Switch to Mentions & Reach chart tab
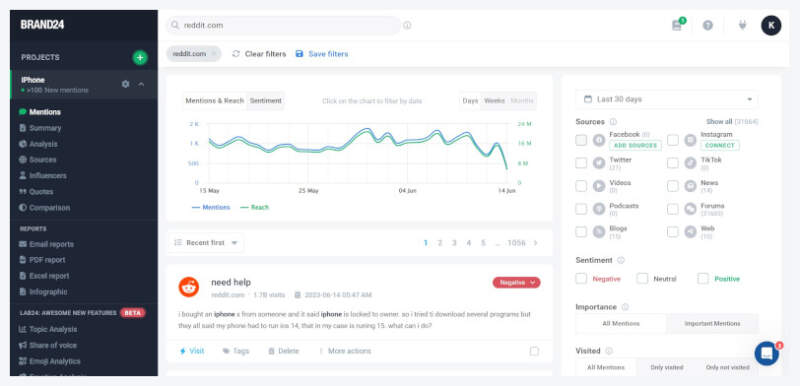The height and width of the screenshot is (386, 800). (215, 100)
